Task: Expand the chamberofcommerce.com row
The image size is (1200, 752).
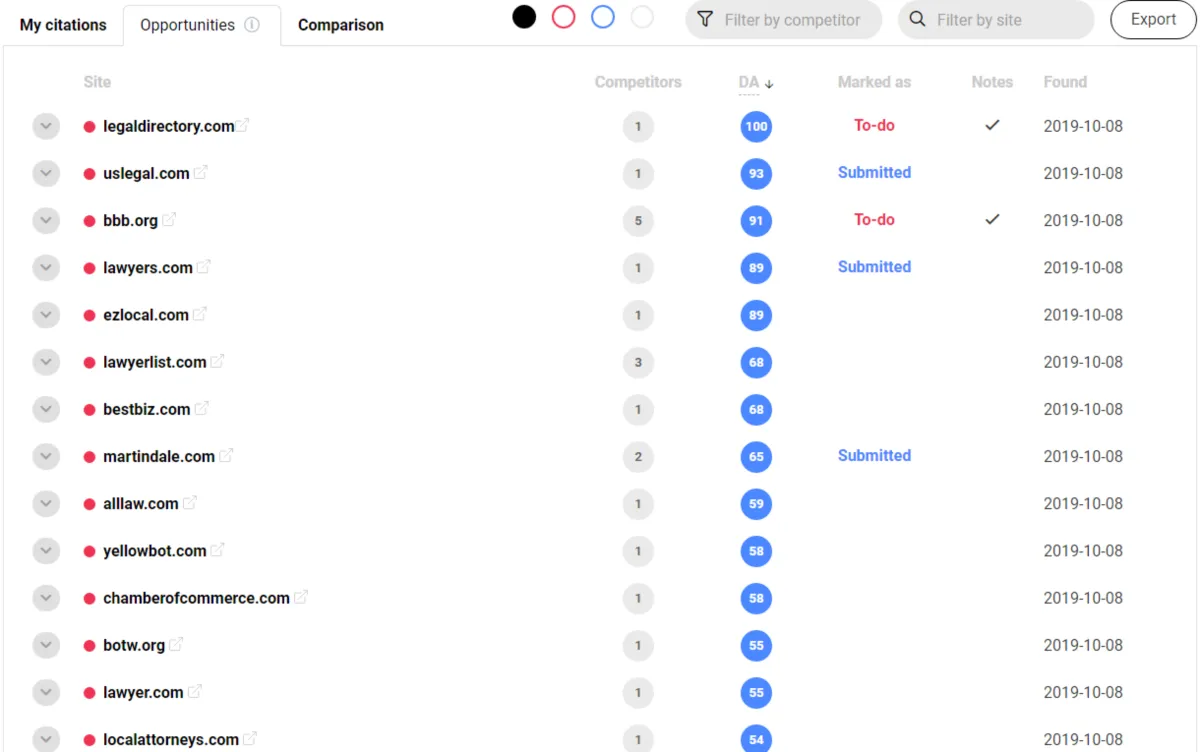Action: click(46, 598)
